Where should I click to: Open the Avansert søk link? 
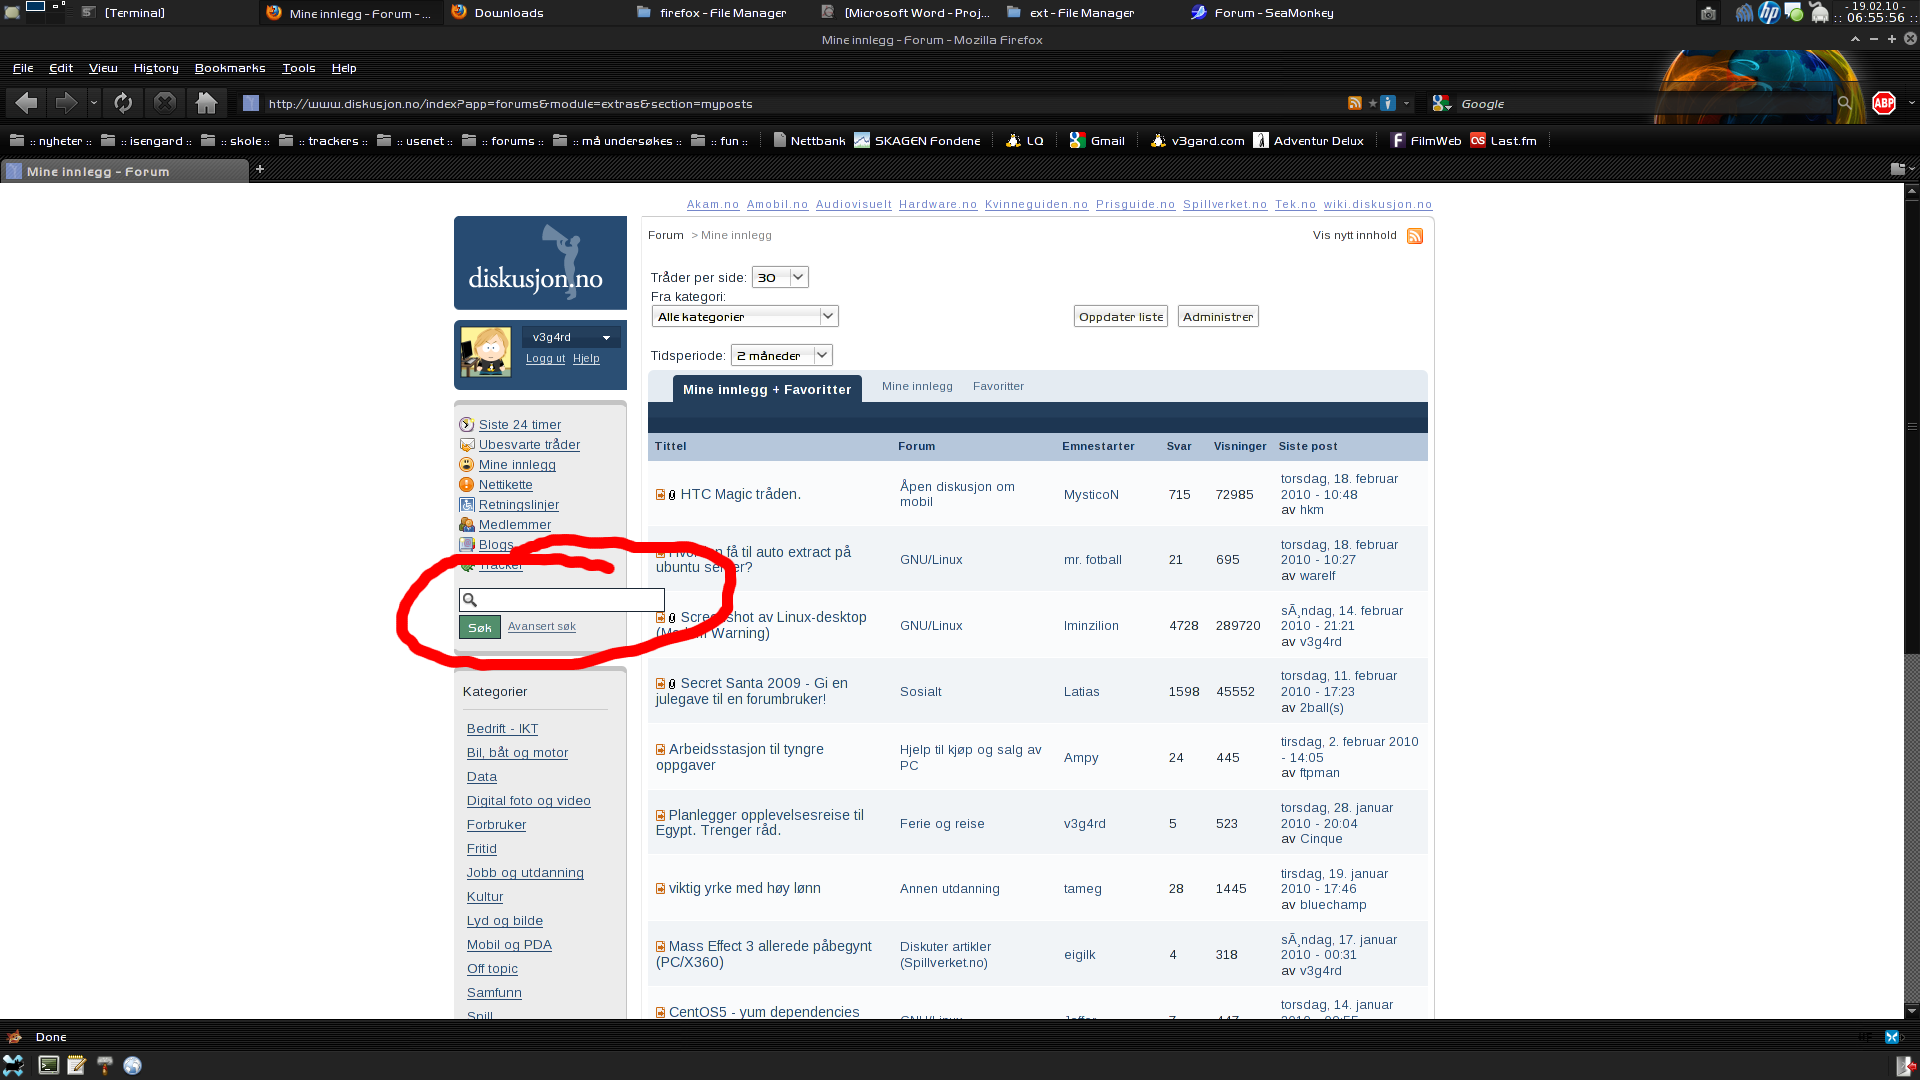pos(542,626)
